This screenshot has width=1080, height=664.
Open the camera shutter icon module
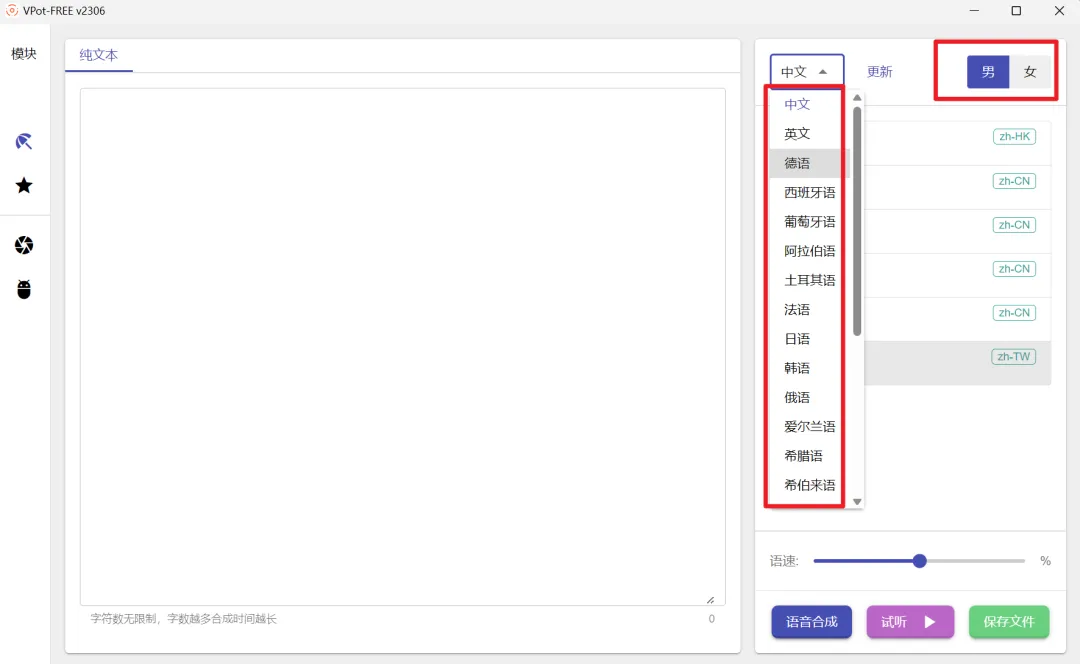24,245
